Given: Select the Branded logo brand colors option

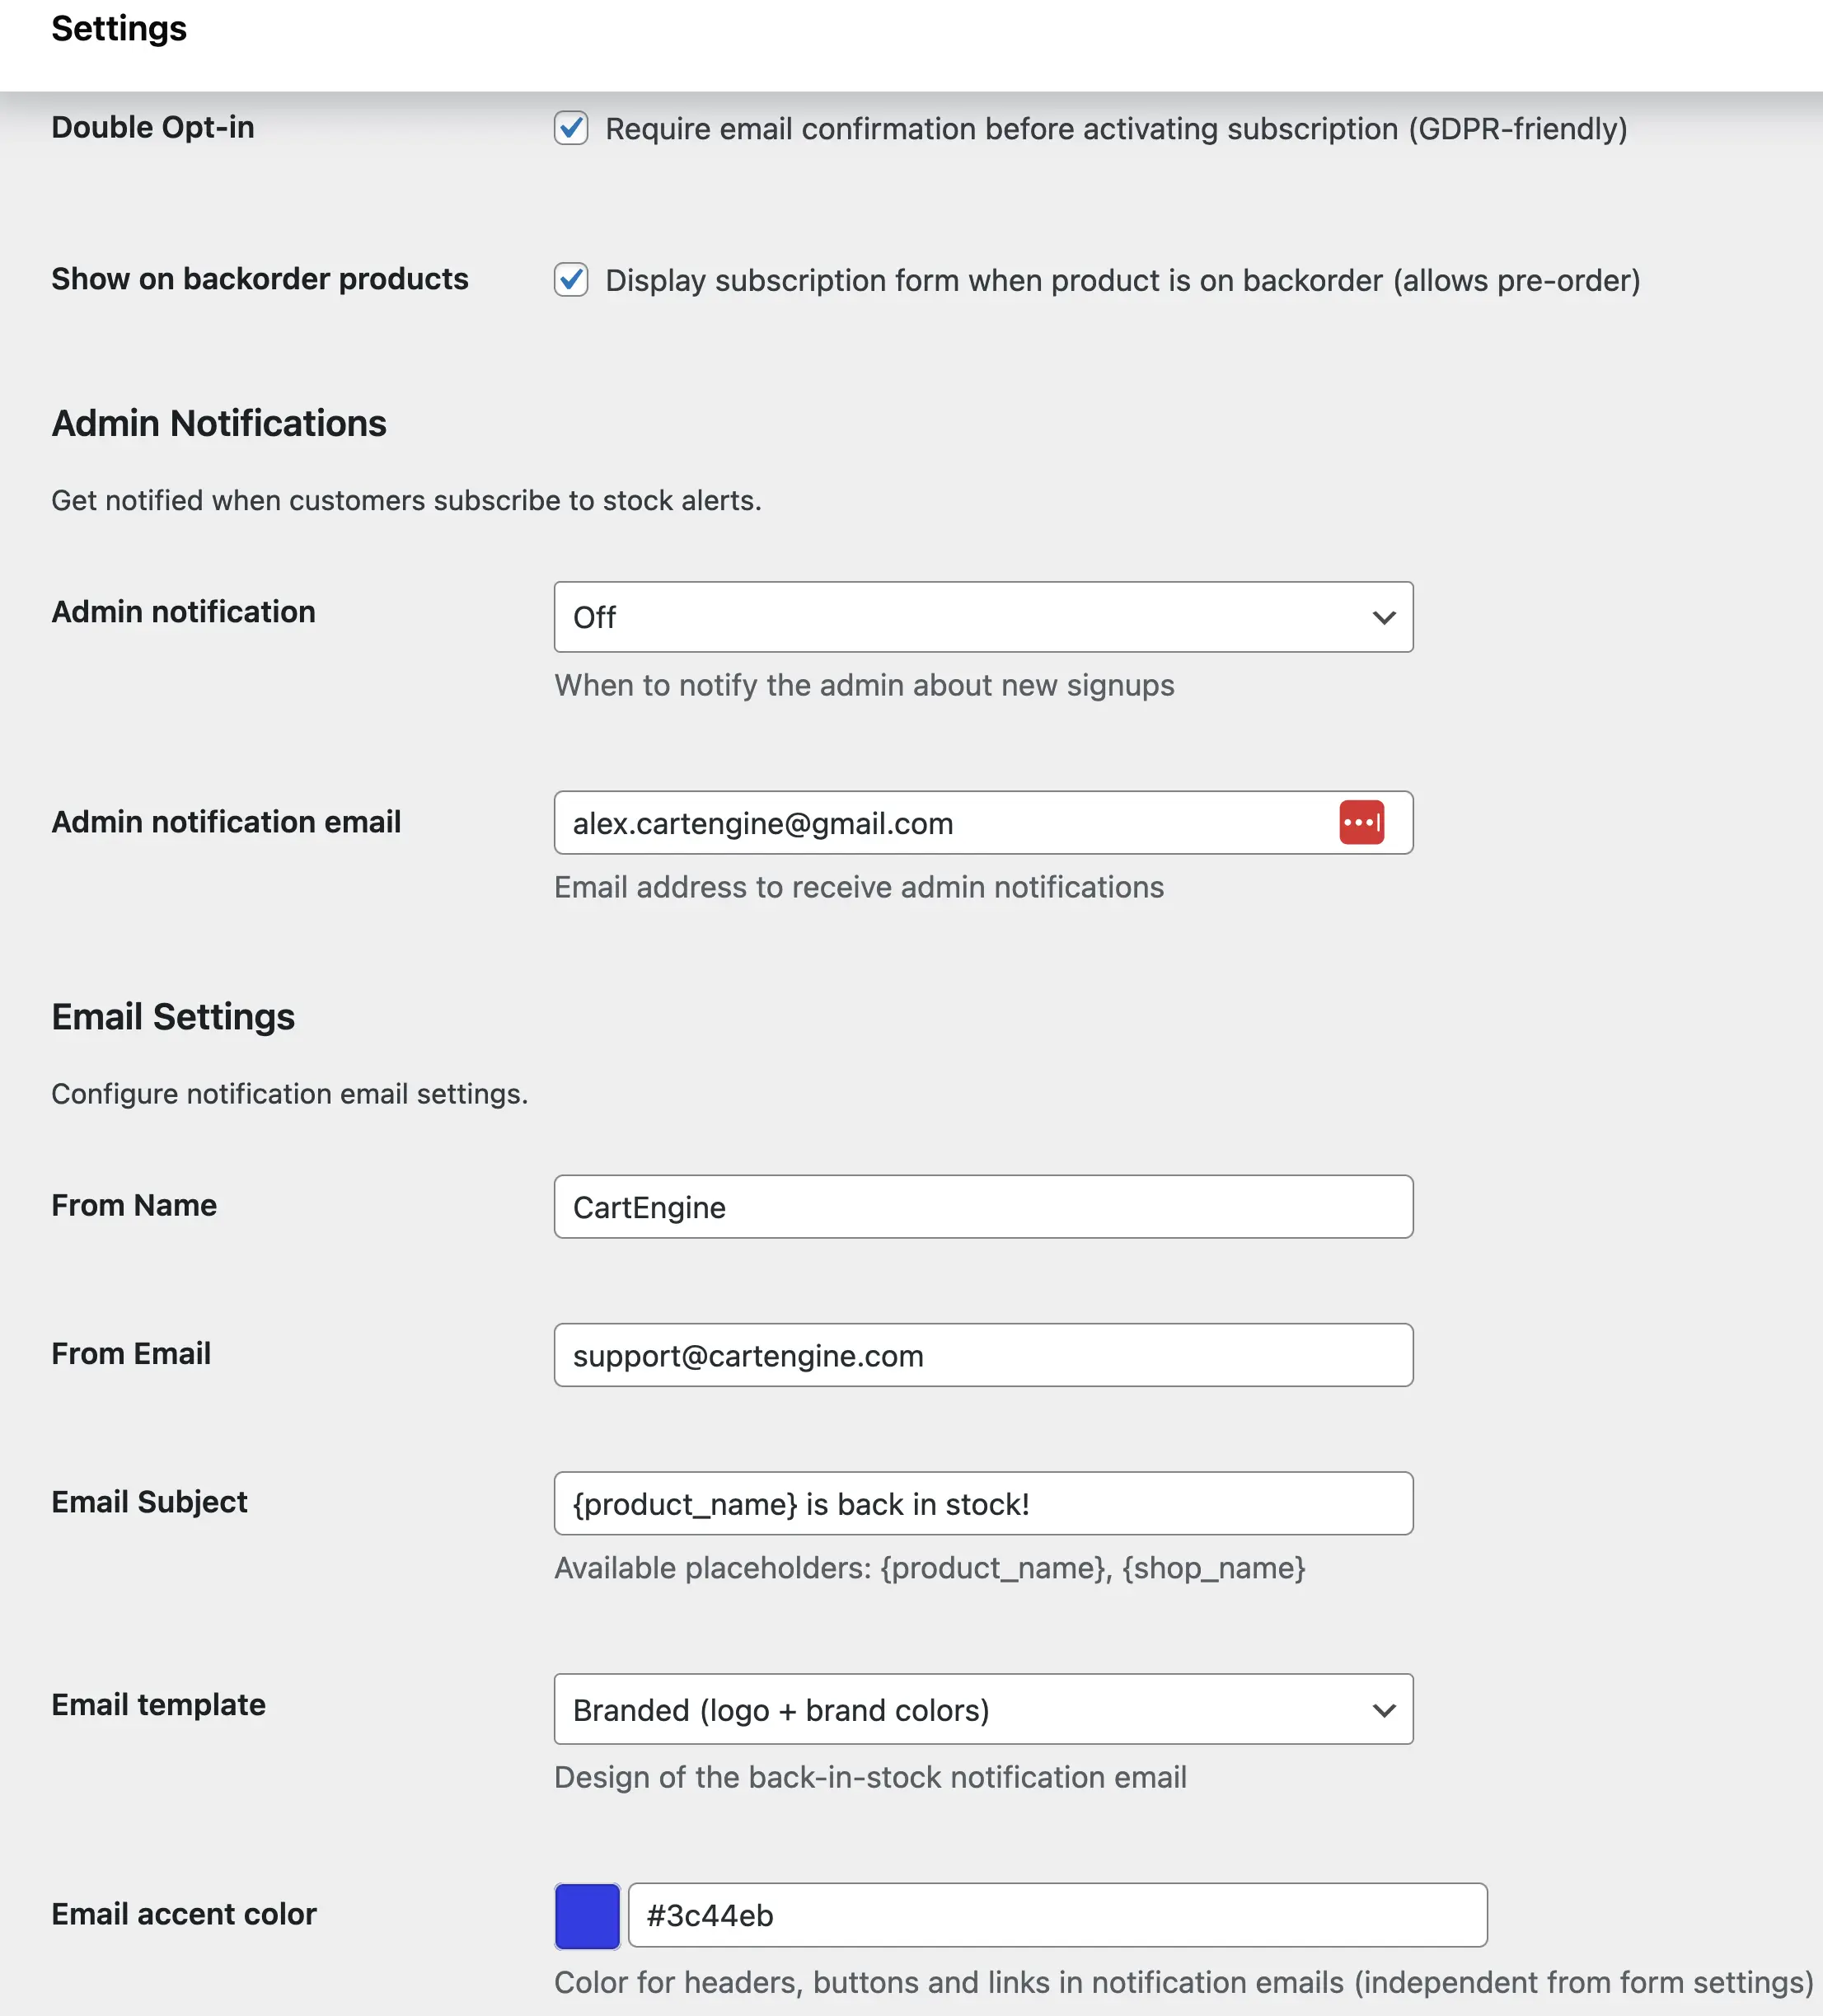Looking at the screenshot, I should click(x=983, y=1709).
